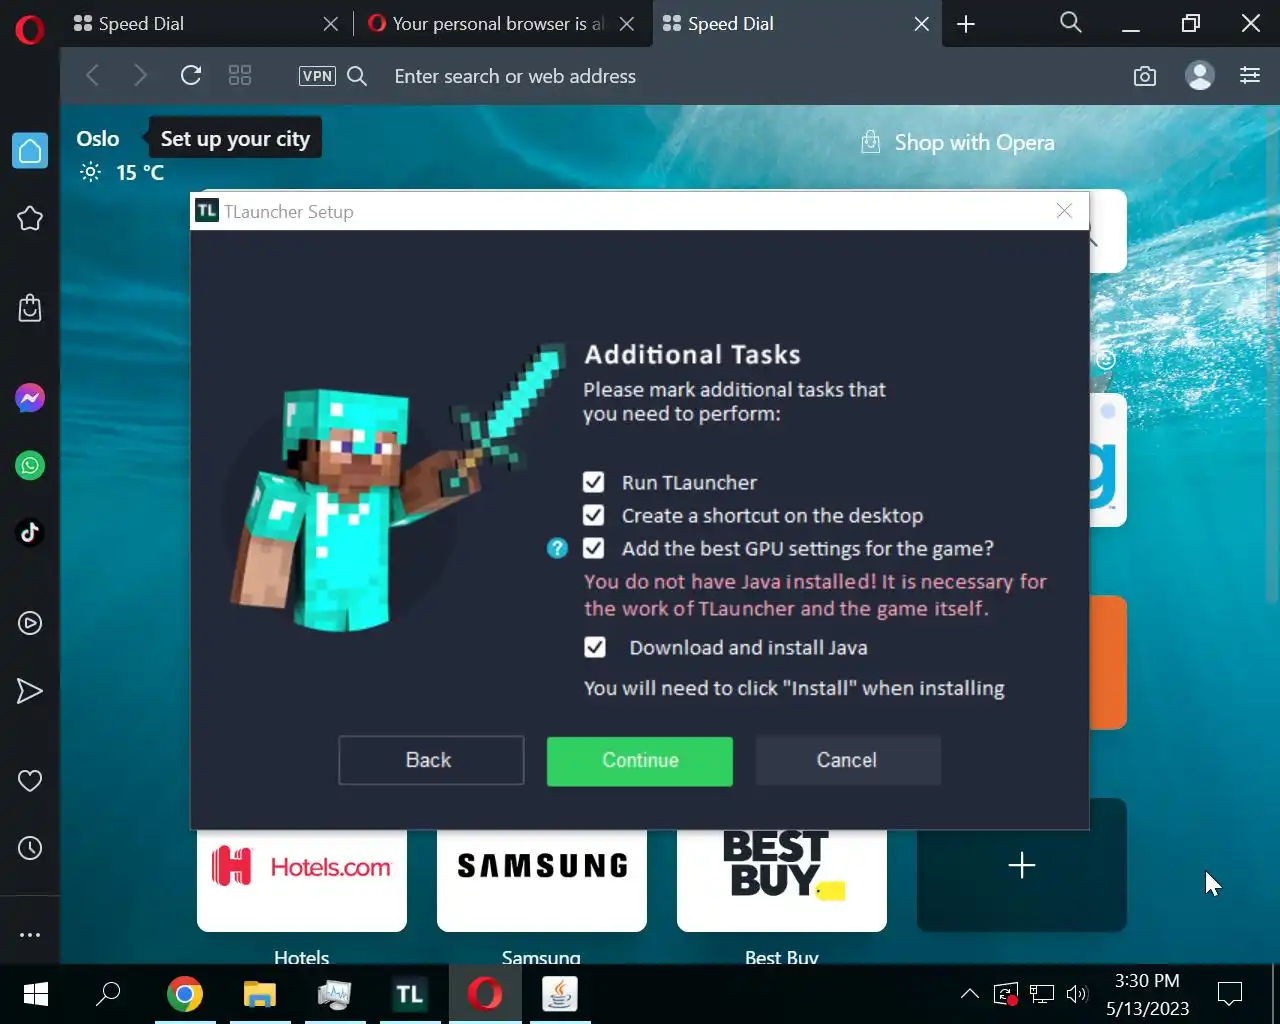Screen dimensions: 1280x1024
Task: Go Back in TLauncher Setup
Action: pyautogui.click(x=431, y=760)
